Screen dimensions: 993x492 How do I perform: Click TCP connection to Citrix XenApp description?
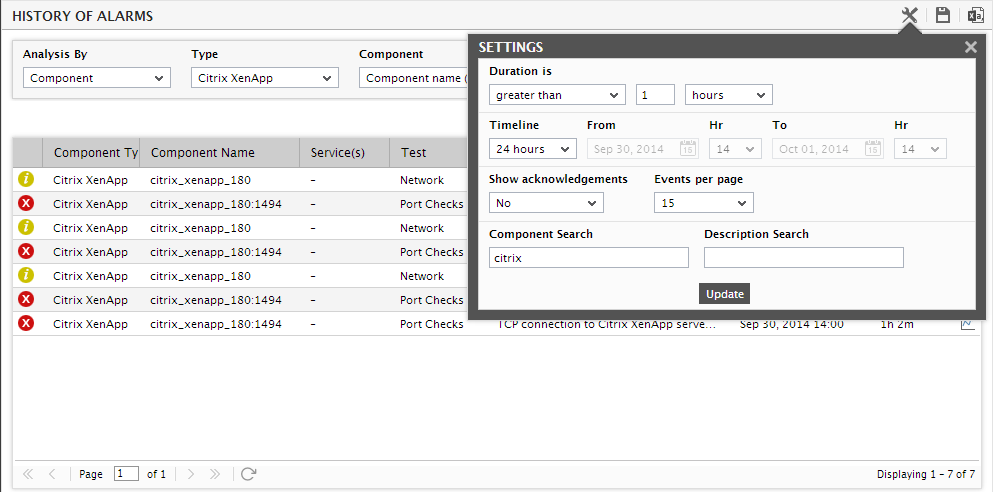tap(607, 324)
